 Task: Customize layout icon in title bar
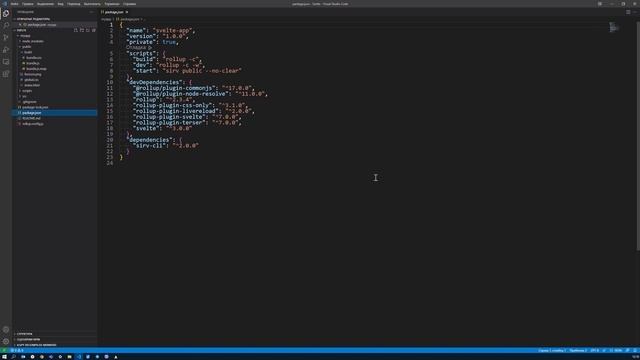600,4
